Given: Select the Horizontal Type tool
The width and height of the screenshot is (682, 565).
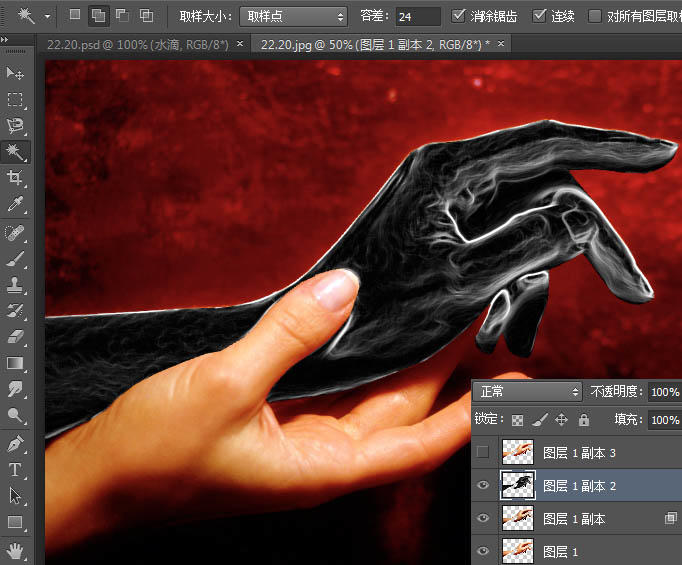Looking at the screenshot, I should pyautogui.click(x=15, y=470).
